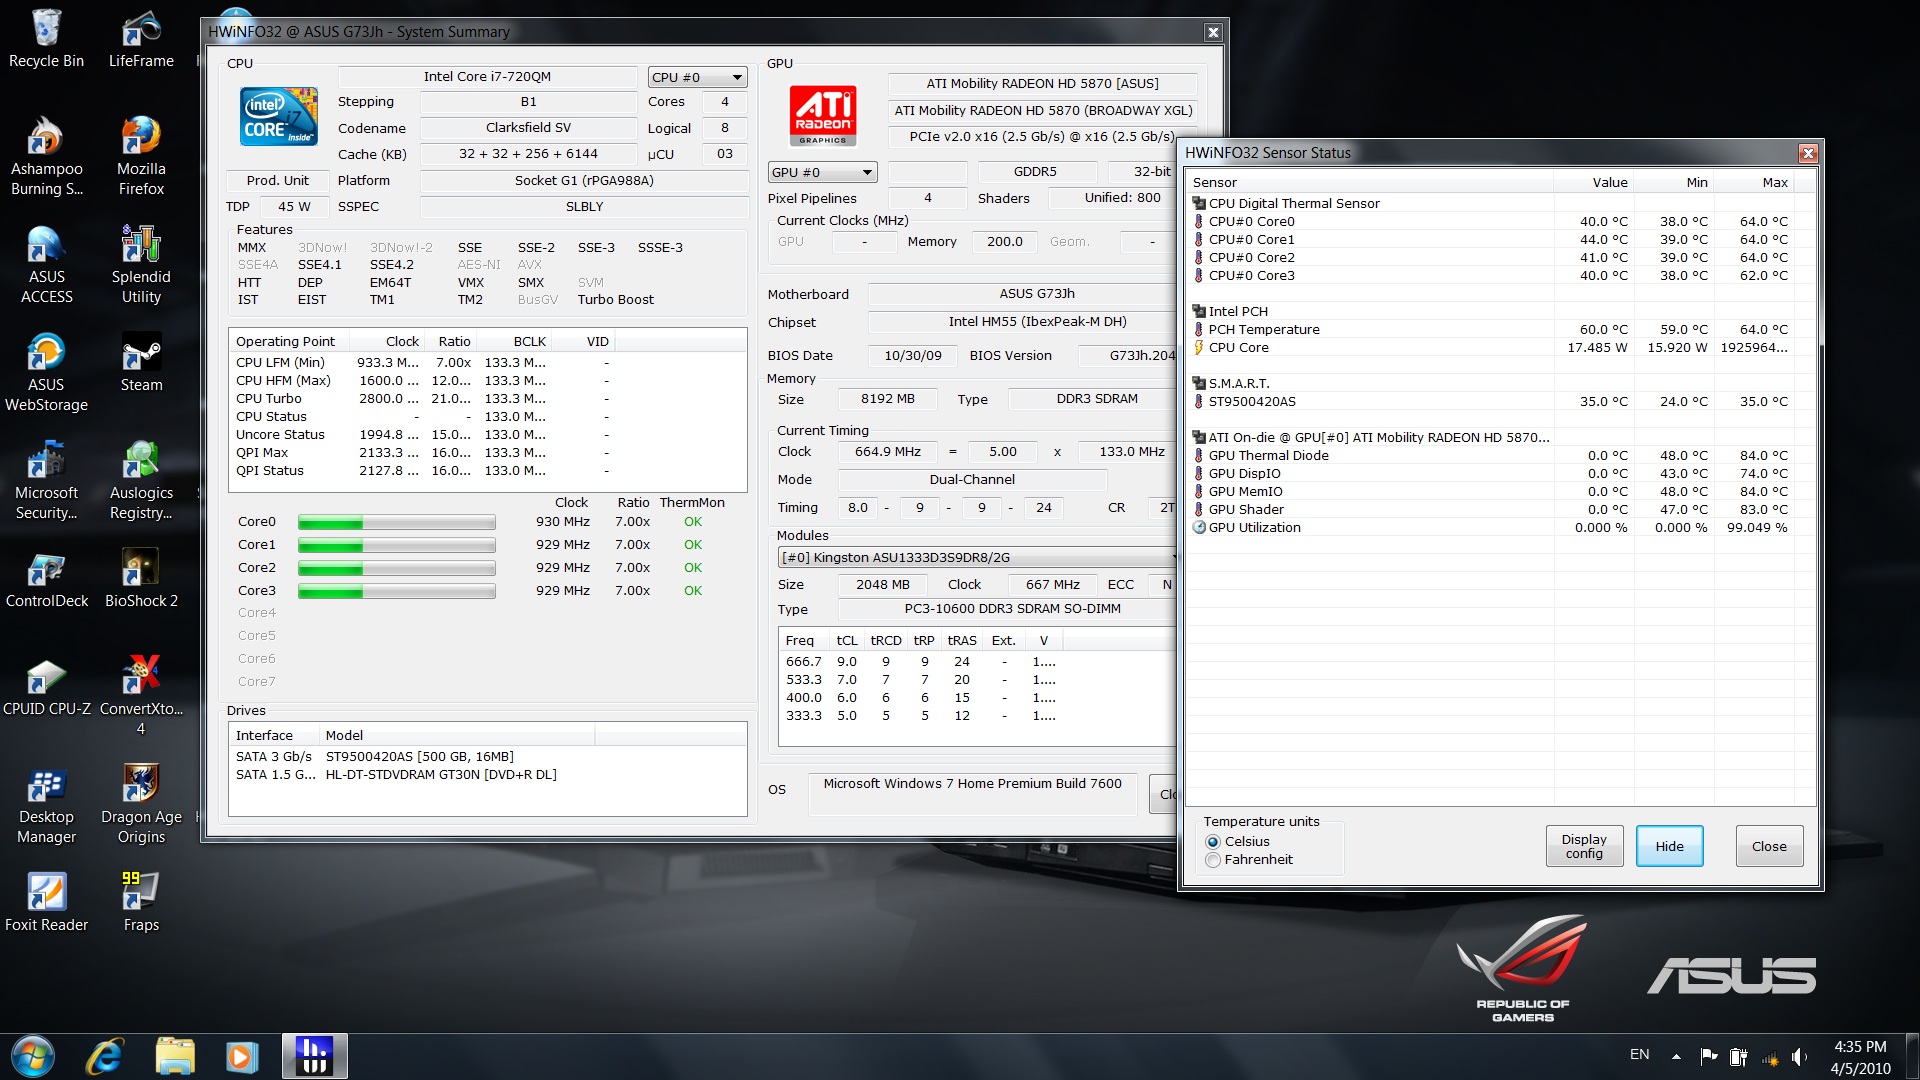The height and width of the screenshot is (1080, 1920).
Task: Launch BioShock 2 from desktop
Action: (141, 578)
